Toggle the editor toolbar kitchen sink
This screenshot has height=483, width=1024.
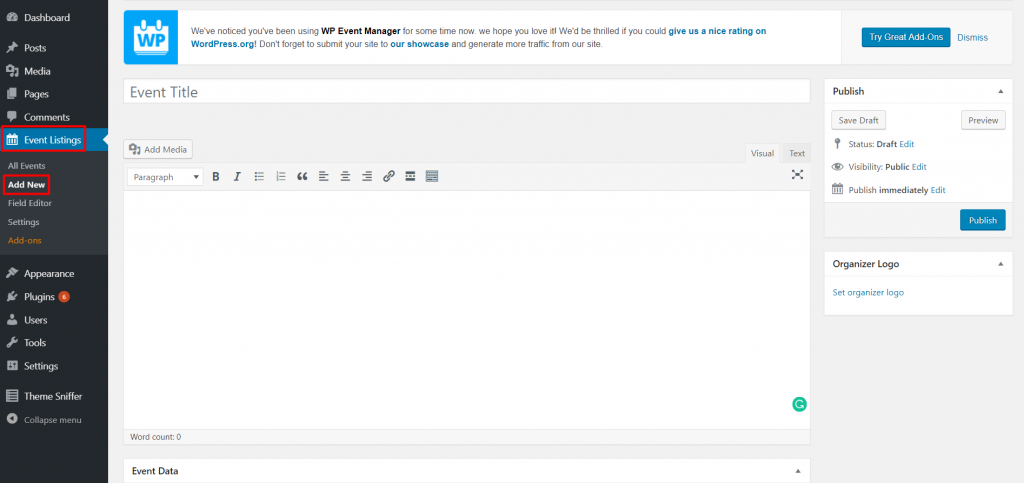432,176
